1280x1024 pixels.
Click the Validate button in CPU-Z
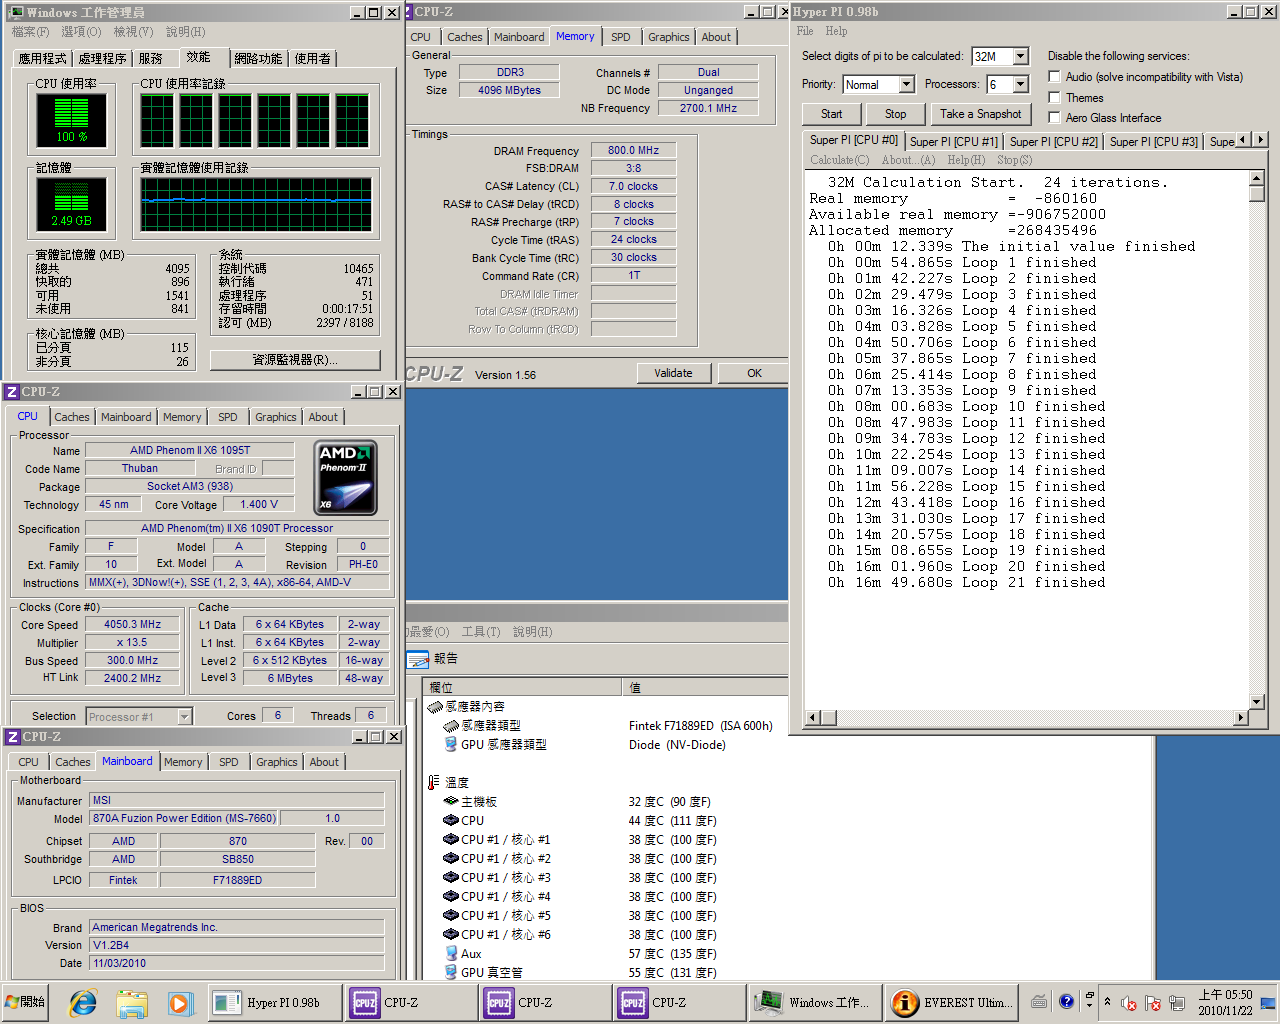(673, 373)
